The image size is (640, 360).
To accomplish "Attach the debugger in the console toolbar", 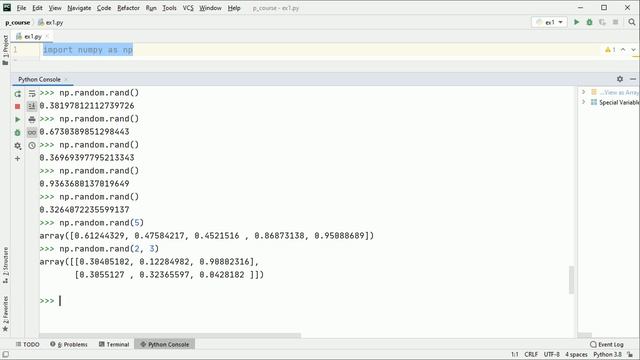I will click(x=18, y=133).
